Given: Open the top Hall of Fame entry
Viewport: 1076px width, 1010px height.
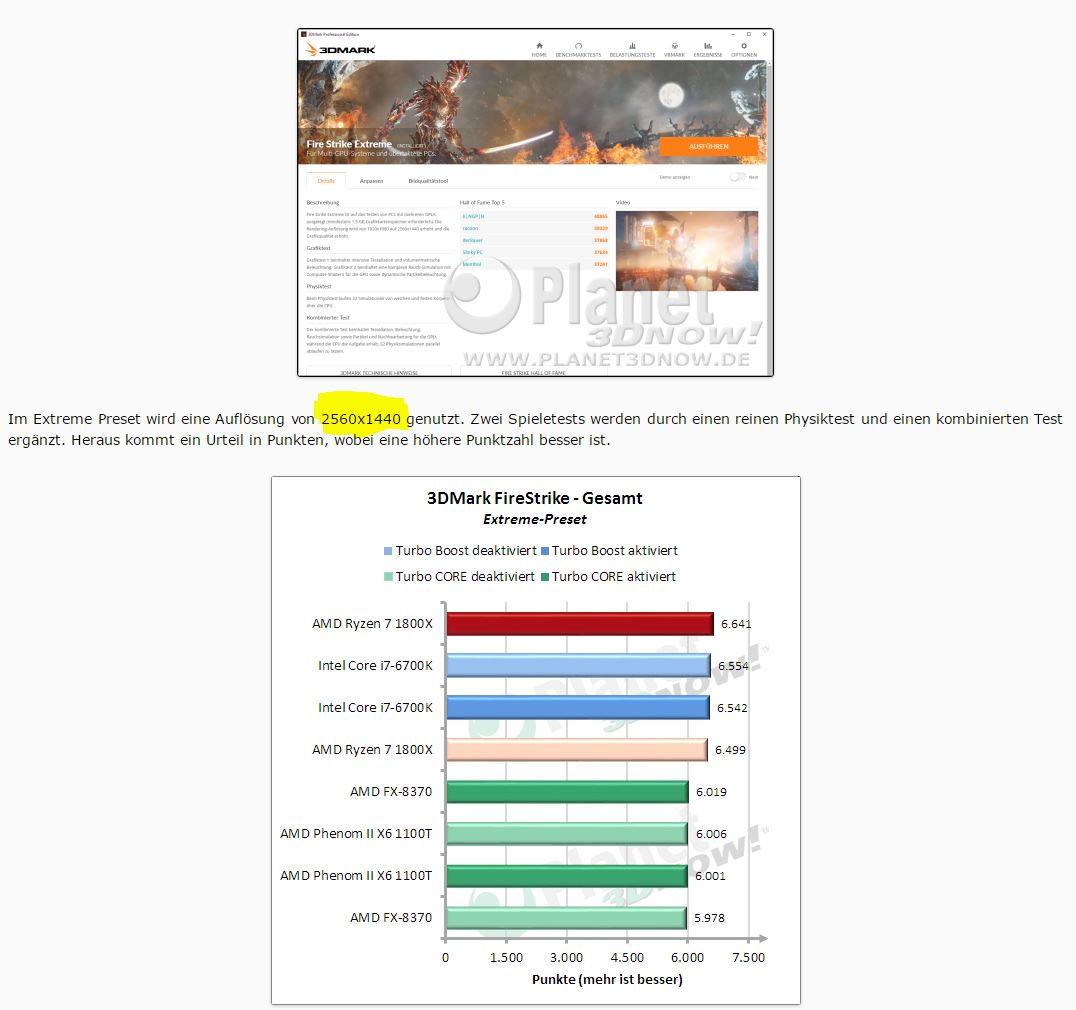Looking at the screenshot, I should [x=535, y=216].
